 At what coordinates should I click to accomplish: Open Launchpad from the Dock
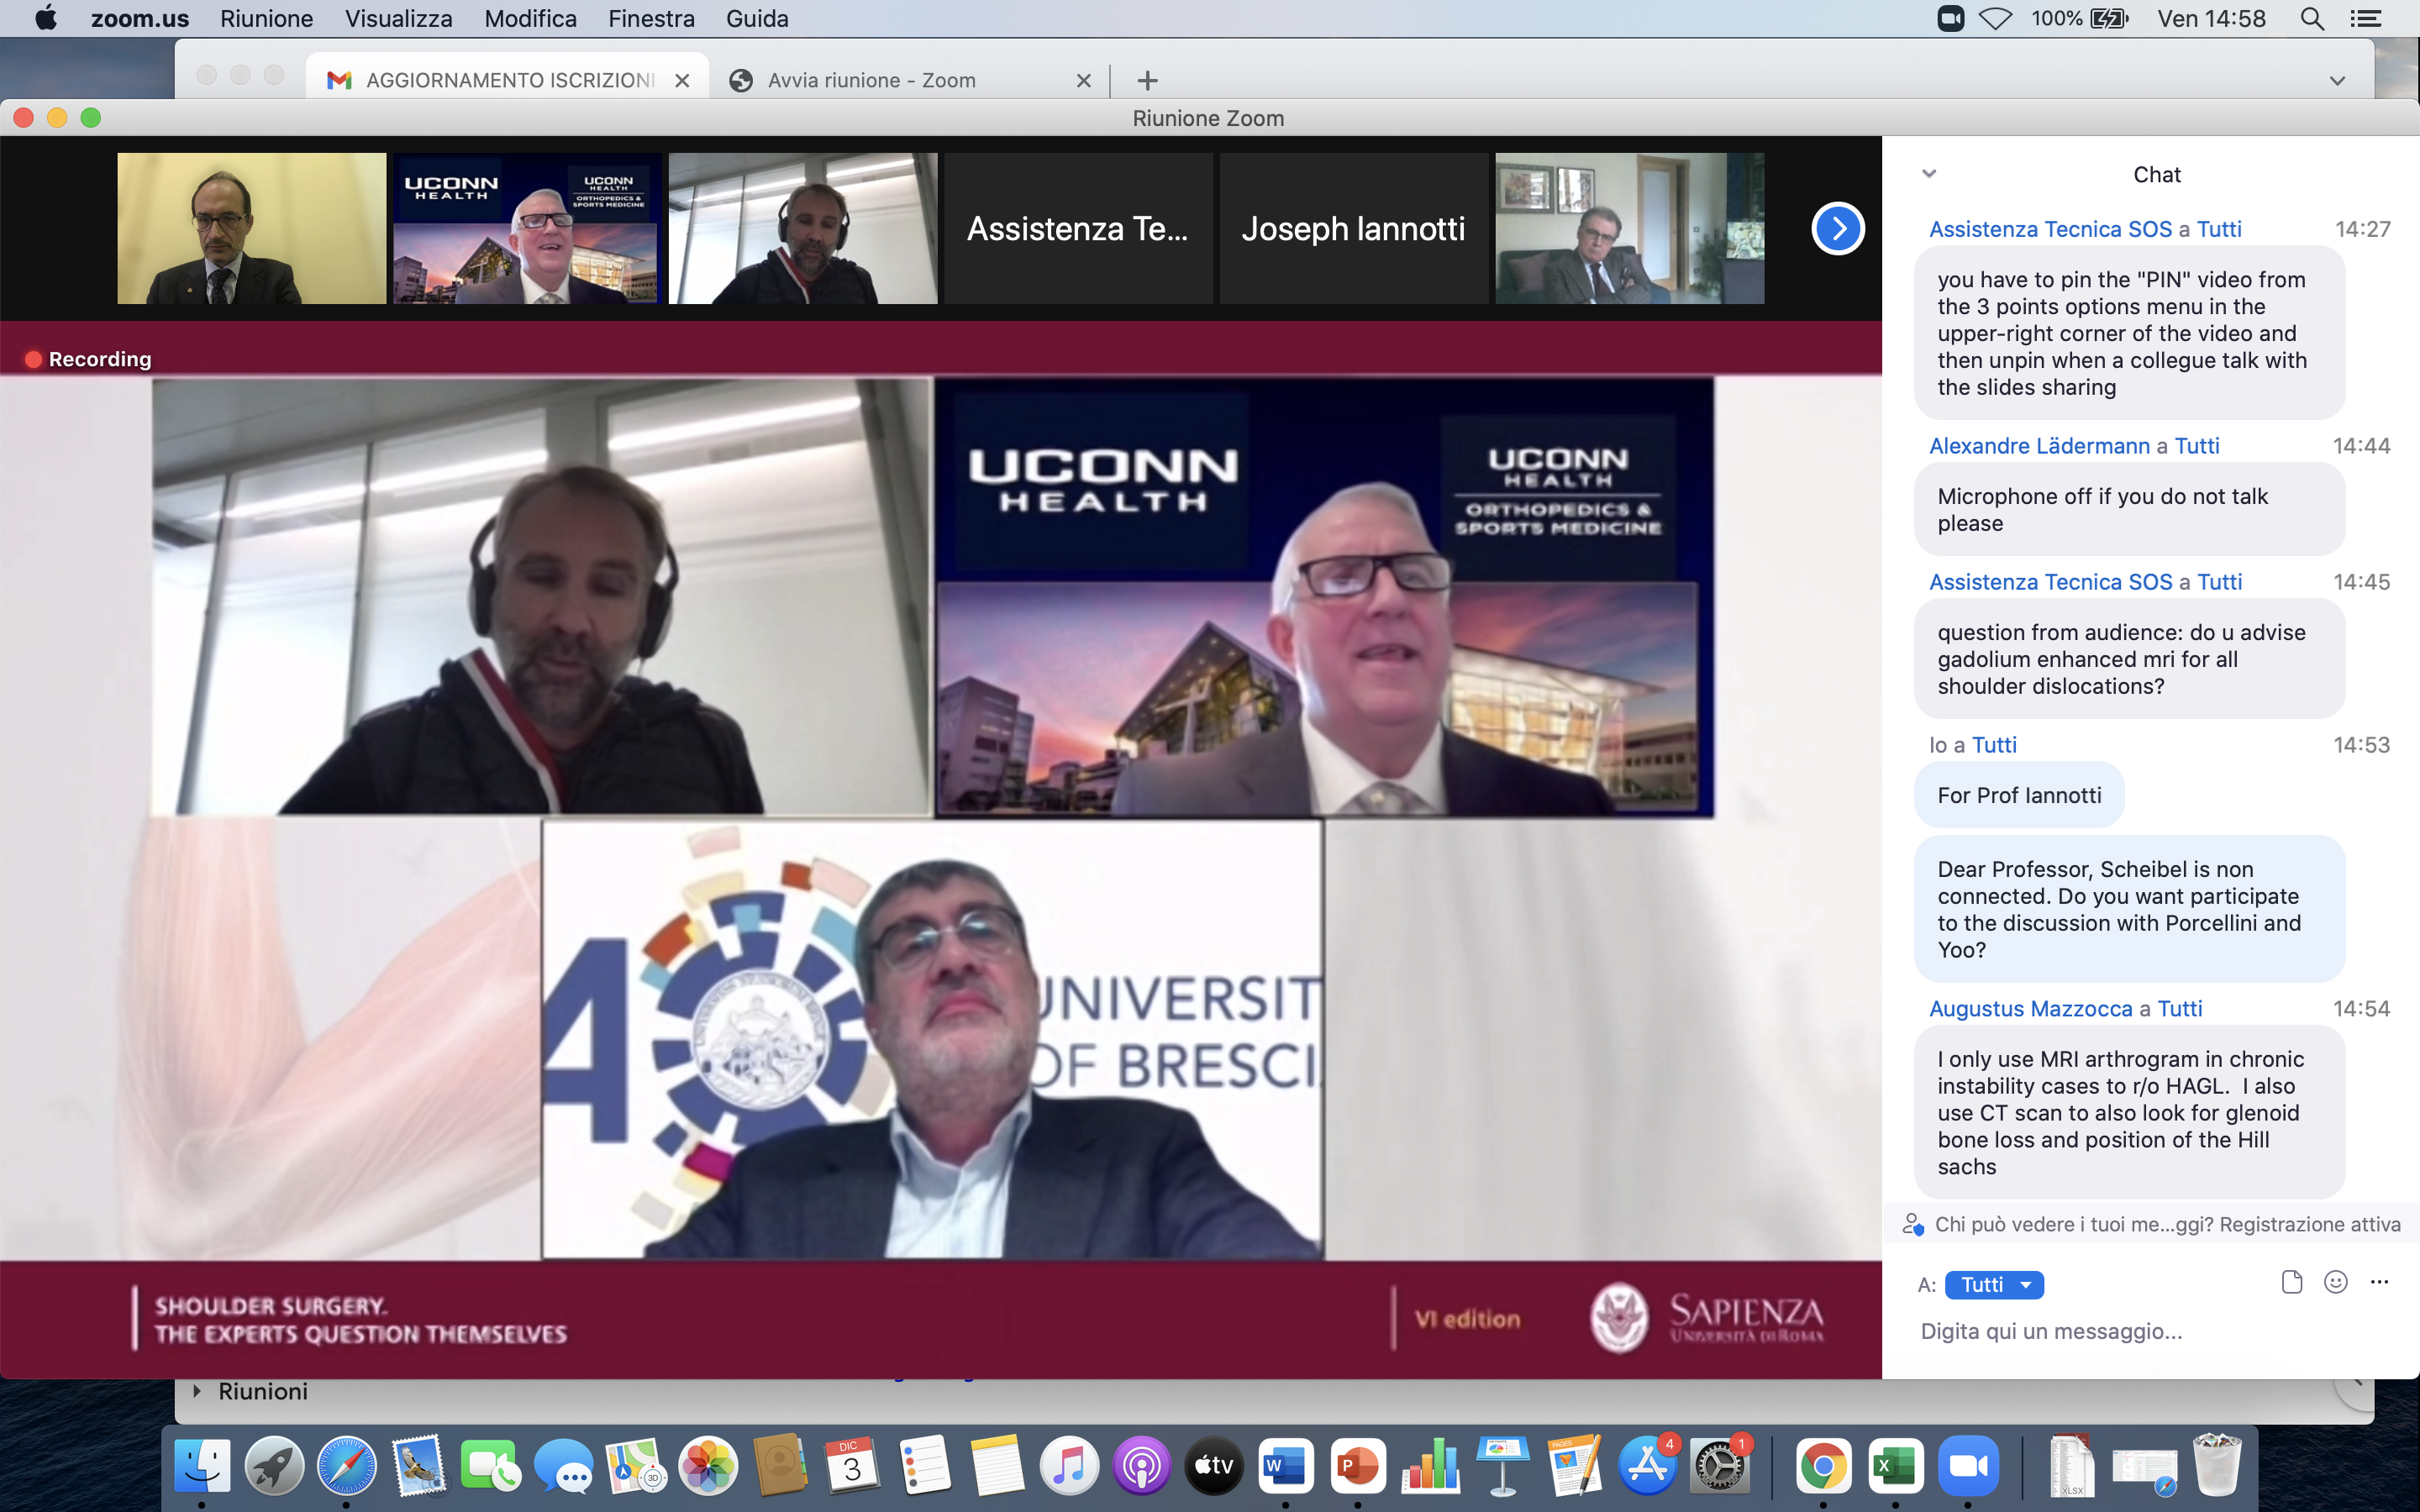tap(274, 1467)
